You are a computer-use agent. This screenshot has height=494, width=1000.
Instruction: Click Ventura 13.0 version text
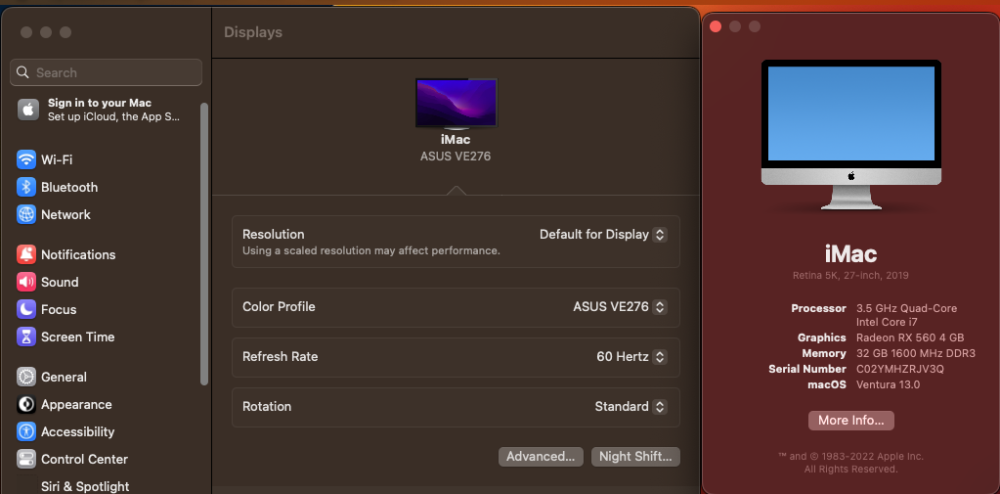point(888,384)
